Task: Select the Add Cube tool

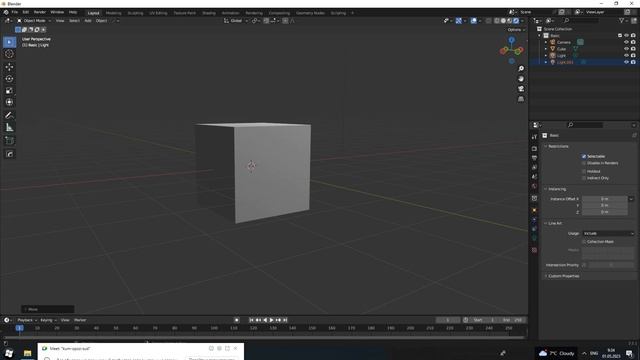Action: pyautogui.click(x=9, y=141)
